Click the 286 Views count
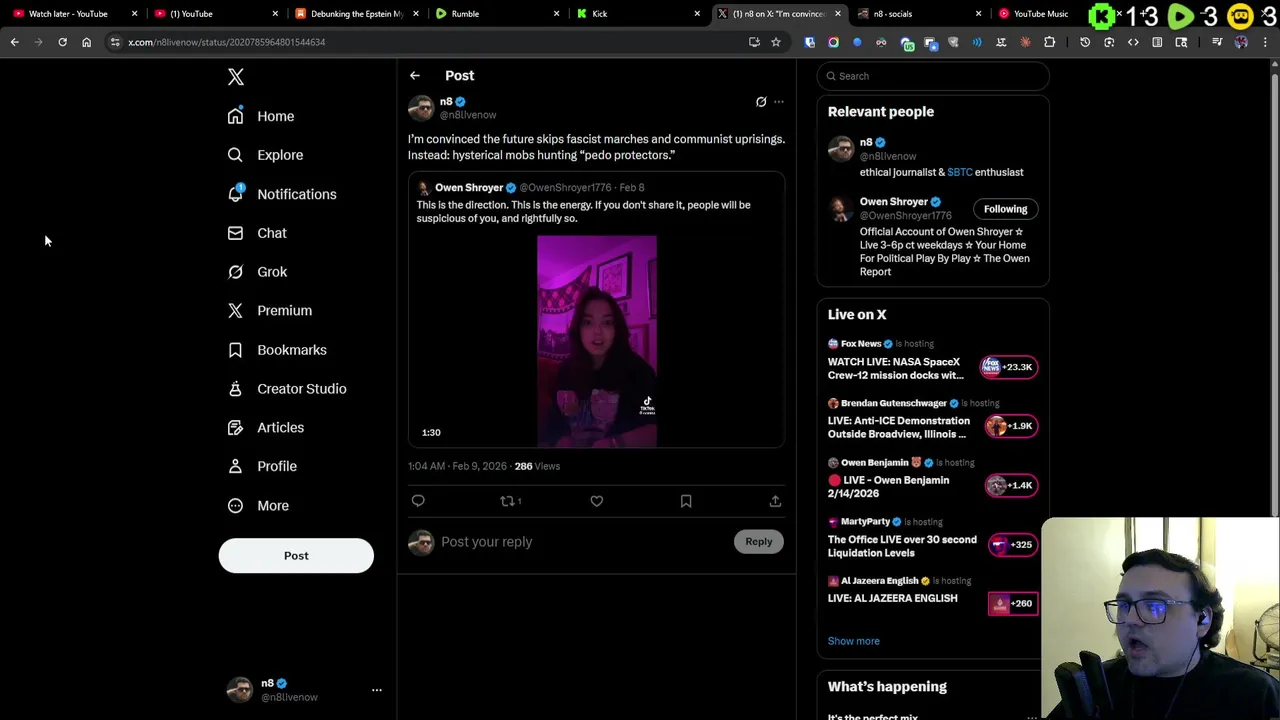Screen dimensions: 1280x720 click(x=537, y=466)
